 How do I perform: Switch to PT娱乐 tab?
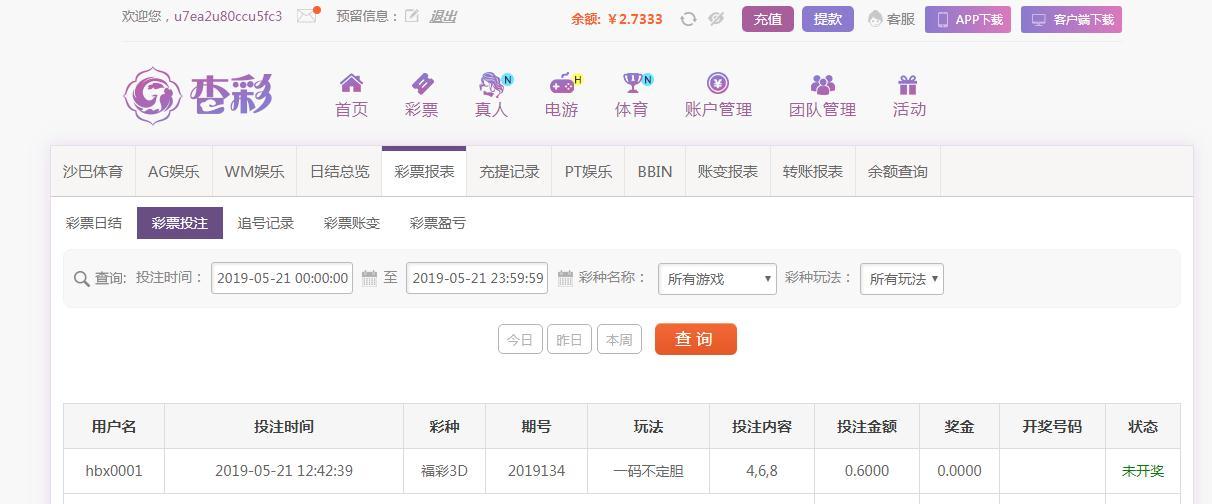(x=588, y=171)
